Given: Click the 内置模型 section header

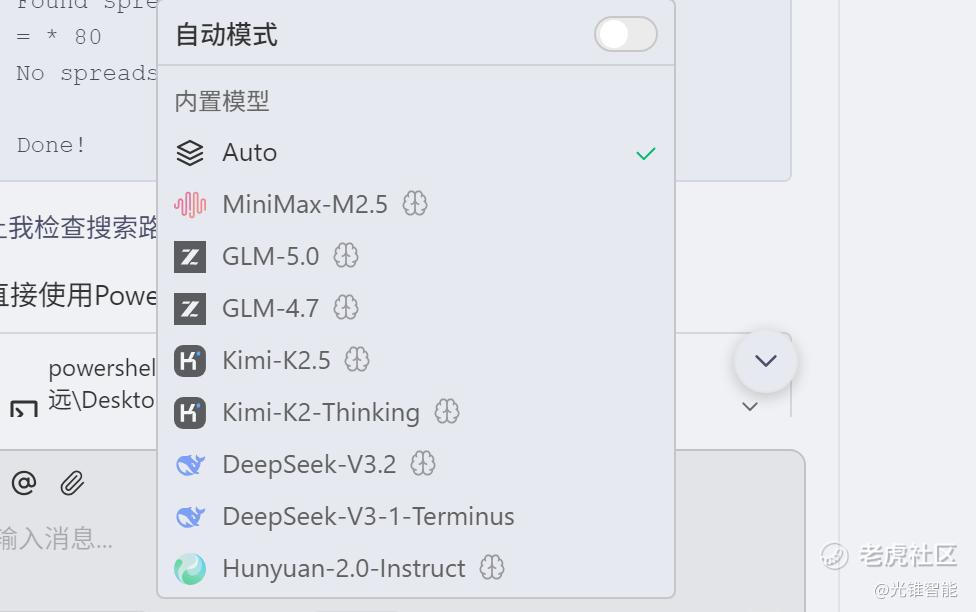Looking at the screenshot, I should (222, 101).
